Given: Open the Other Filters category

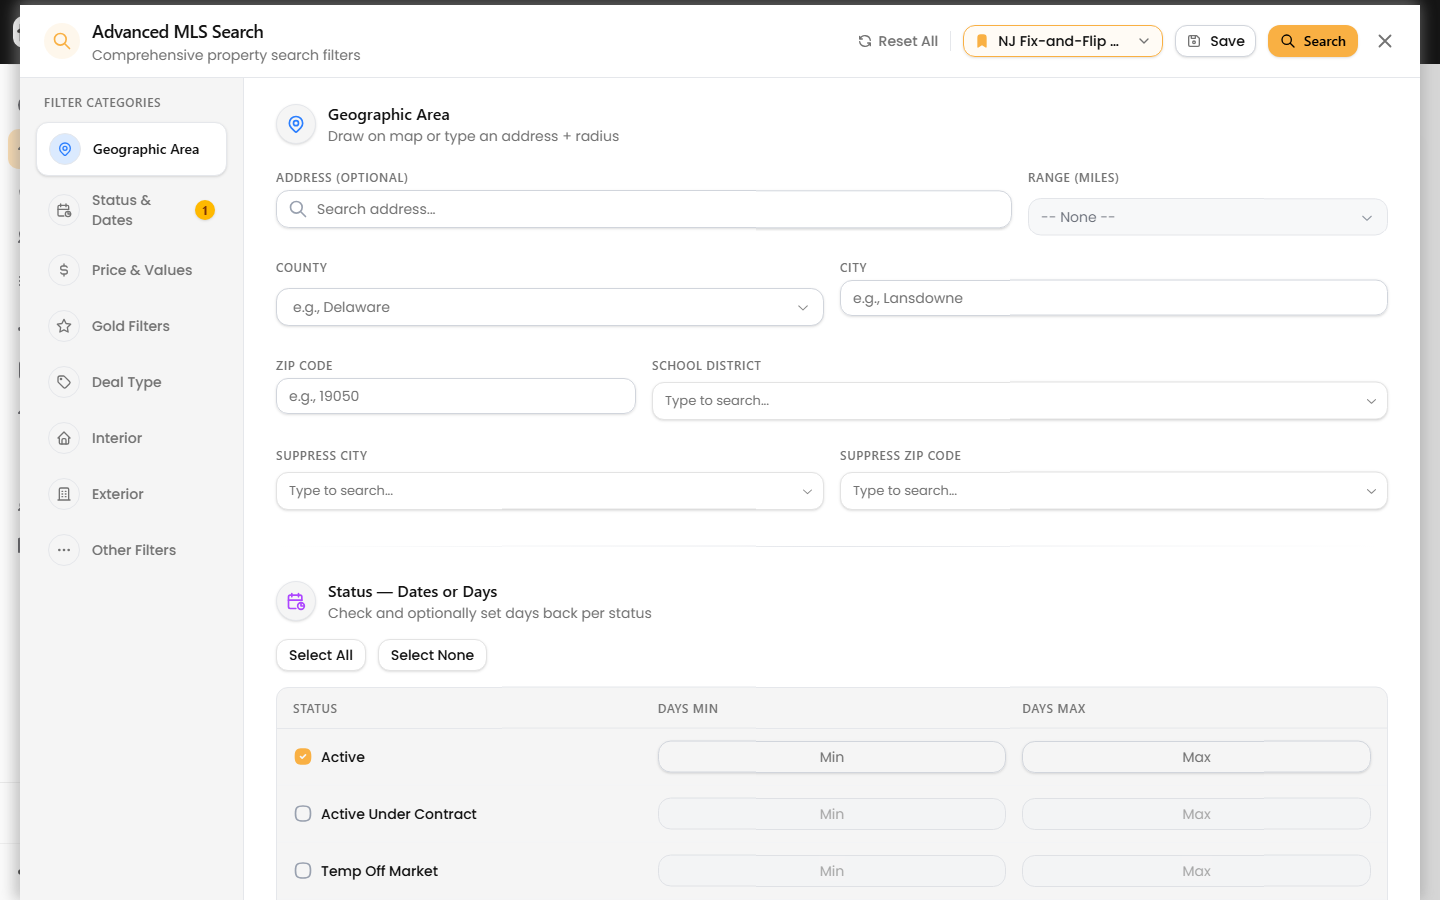Looking at the screenshot, I should (x=132, y=550).
